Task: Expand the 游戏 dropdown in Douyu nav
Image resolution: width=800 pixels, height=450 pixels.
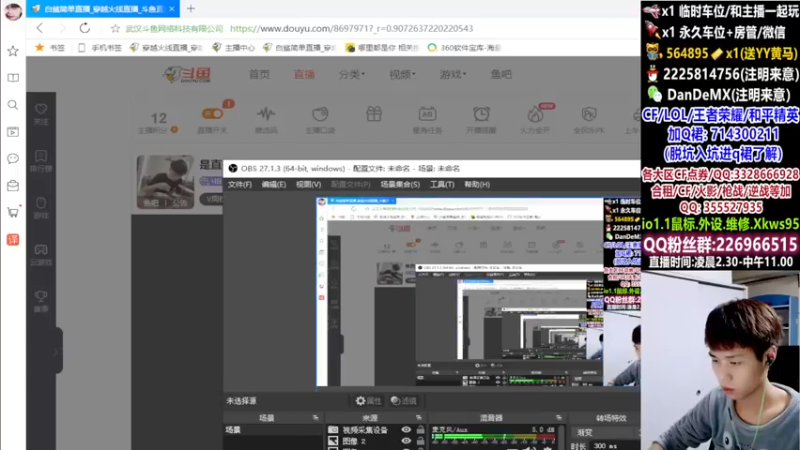Action: [x=453, y=74]
